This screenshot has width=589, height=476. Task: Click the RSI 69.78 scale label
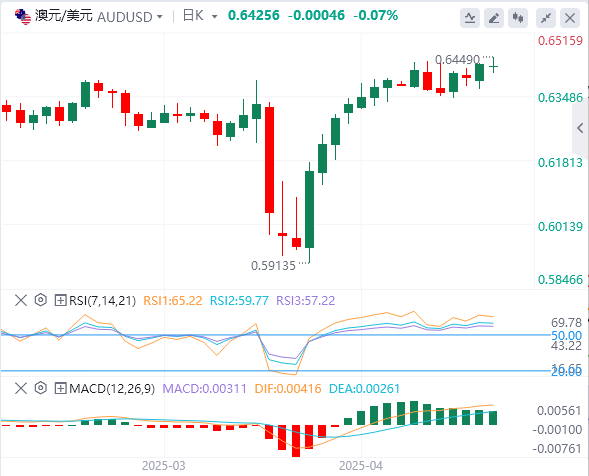[x=566, y=322]
